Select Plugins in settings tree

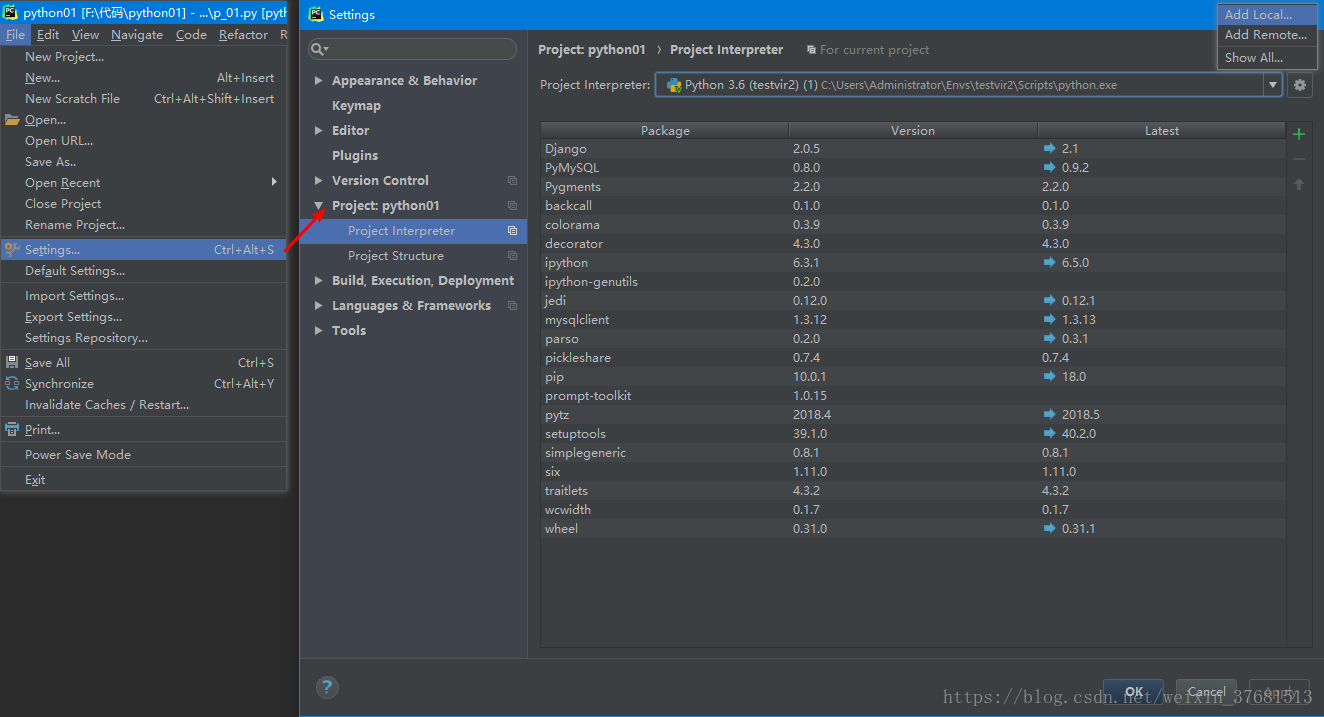pyautogui.click(x=413, y=156)
